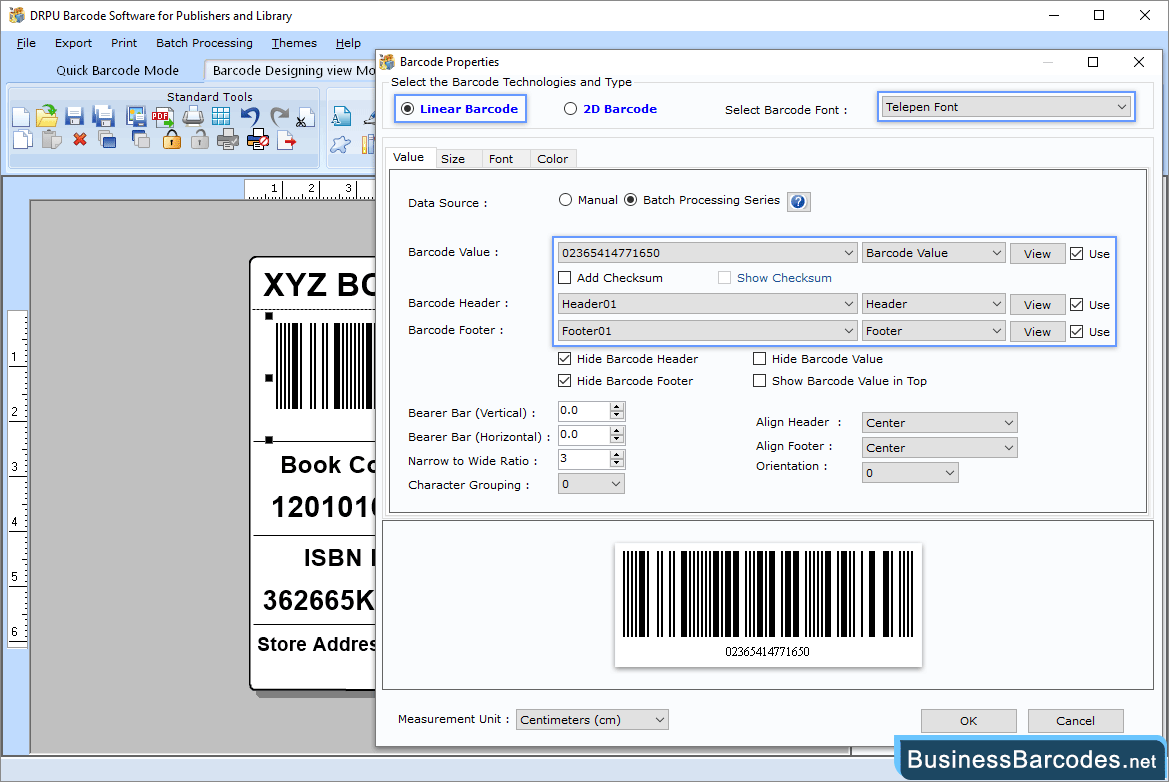
Task: Open the Export menu
Action: [73, 43]
